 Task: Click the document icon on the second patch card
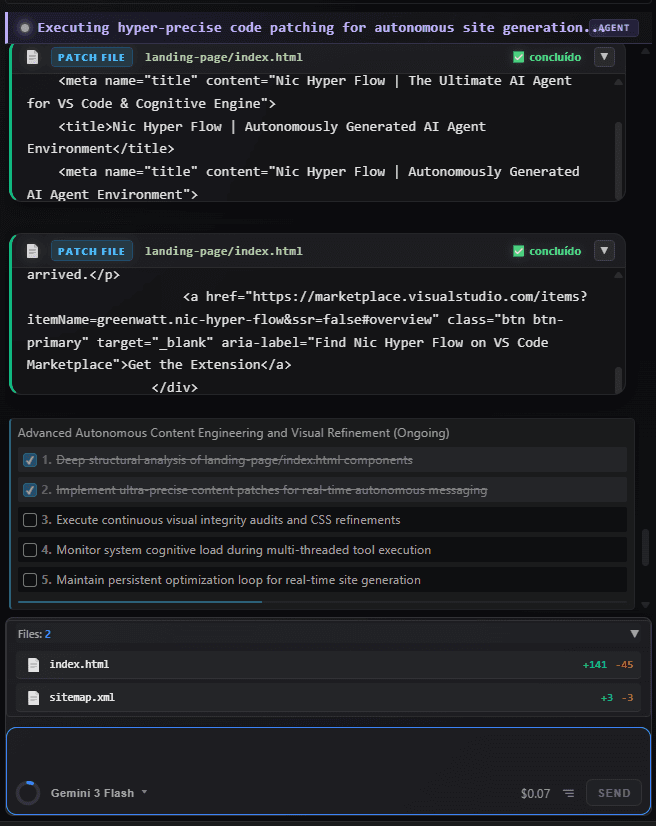pos(34,251)
